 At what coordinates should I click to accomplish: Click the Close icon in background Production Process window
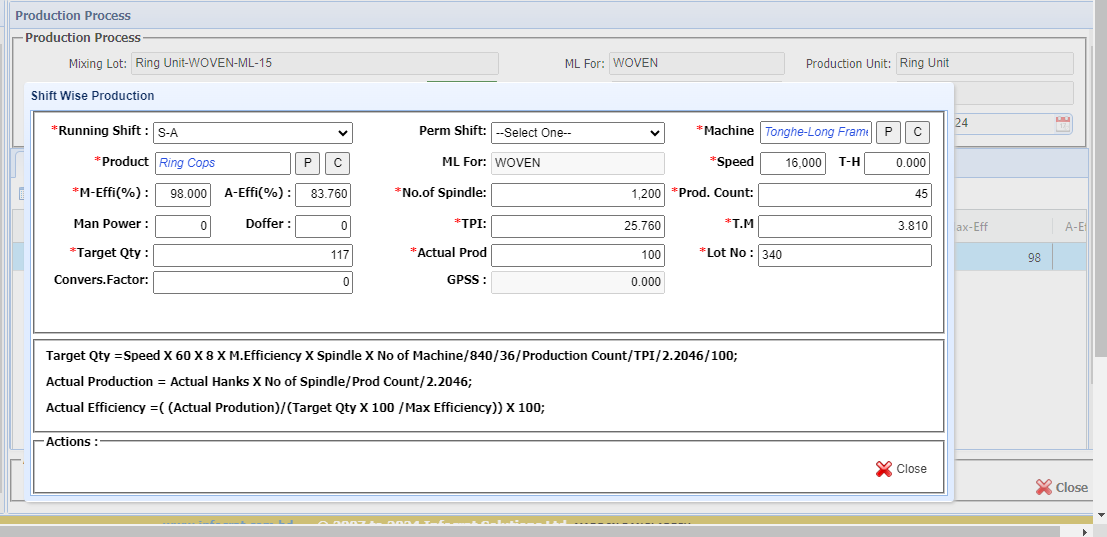pyautogui.click(x=1044, y=487)
